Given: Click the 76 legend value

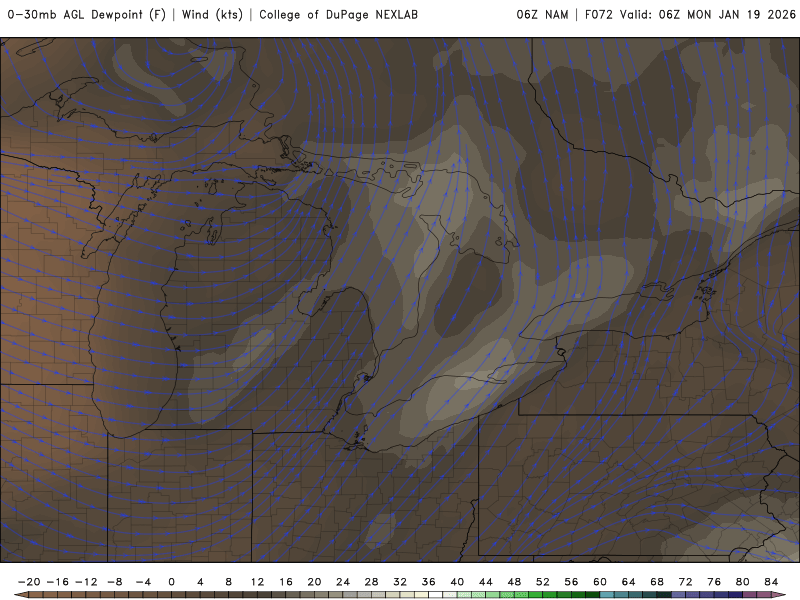Looking at the screenshot, I should (x=714, y=582).
